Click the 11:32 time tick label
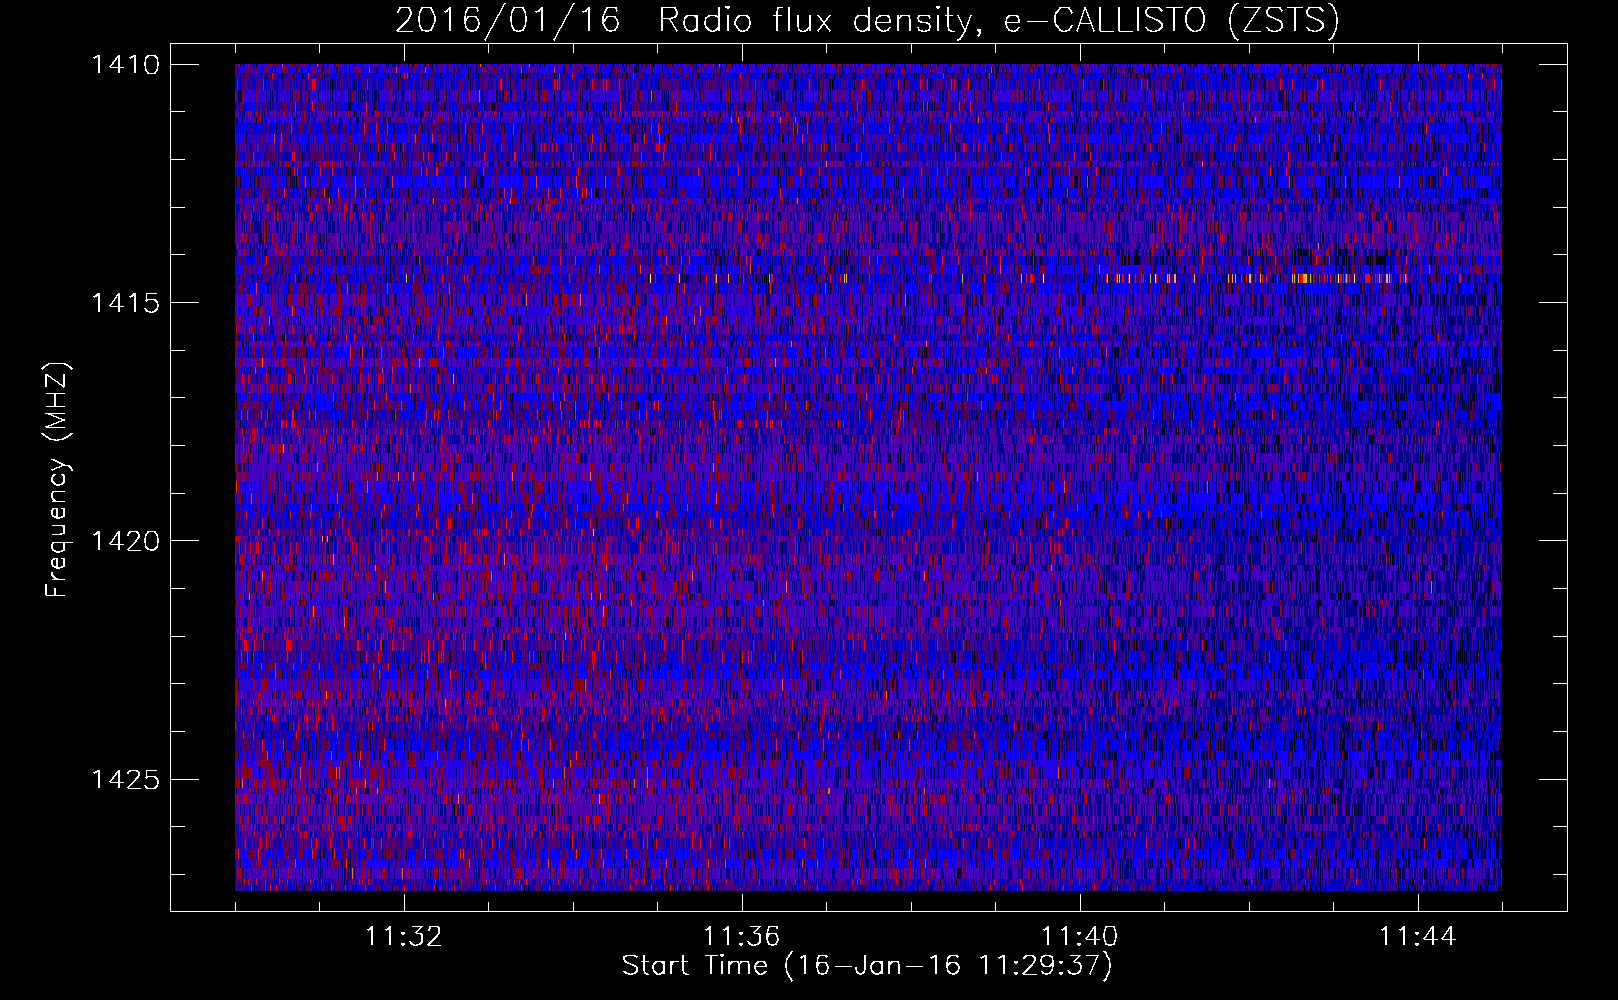 404,937
